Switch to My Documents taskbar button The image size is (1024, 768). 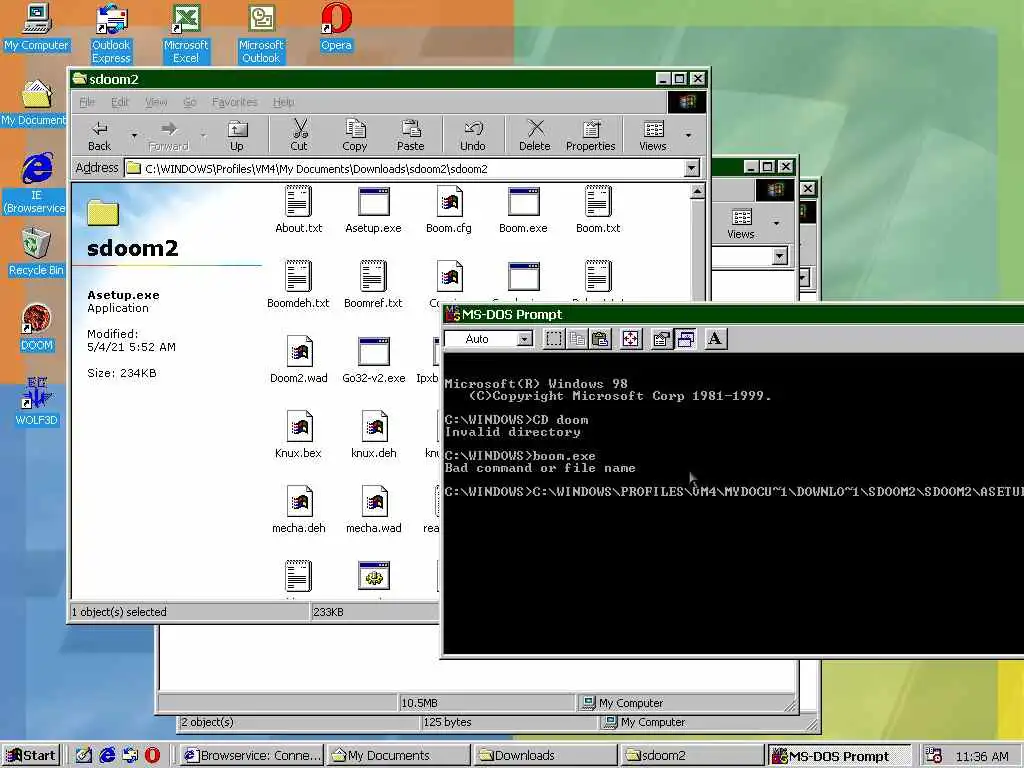pyautogui.click(x=398, y=756)
